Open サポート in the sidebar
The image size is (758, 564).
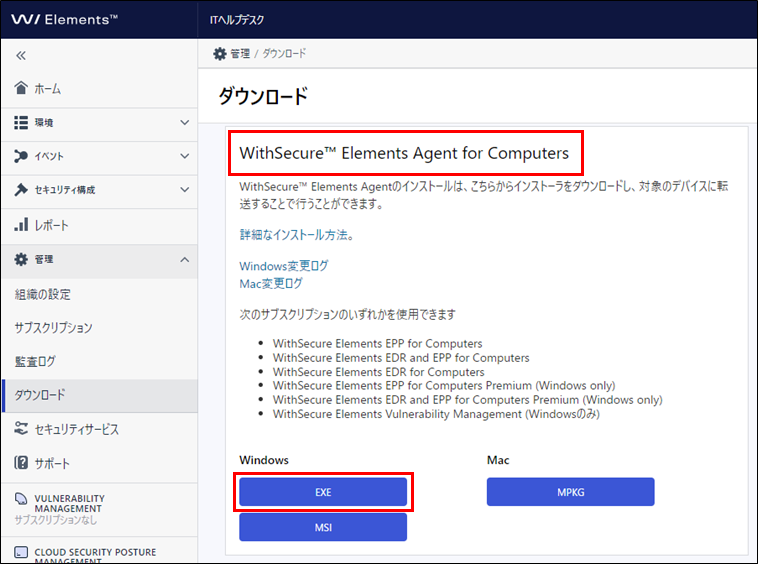[99, 463]
